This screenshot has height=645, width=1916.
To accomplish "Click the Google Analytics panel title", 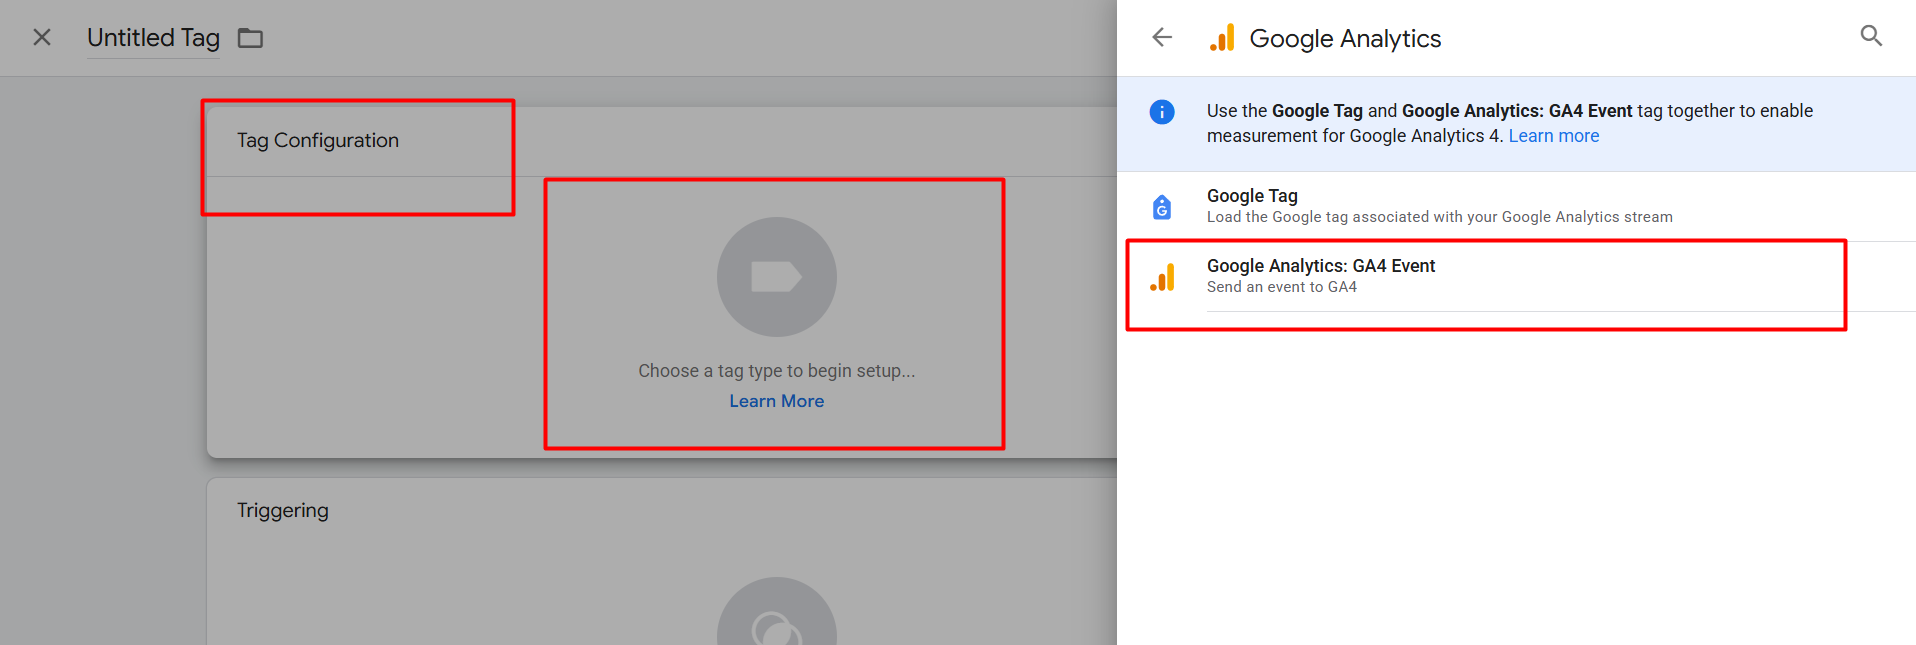I will (1345, 39).
